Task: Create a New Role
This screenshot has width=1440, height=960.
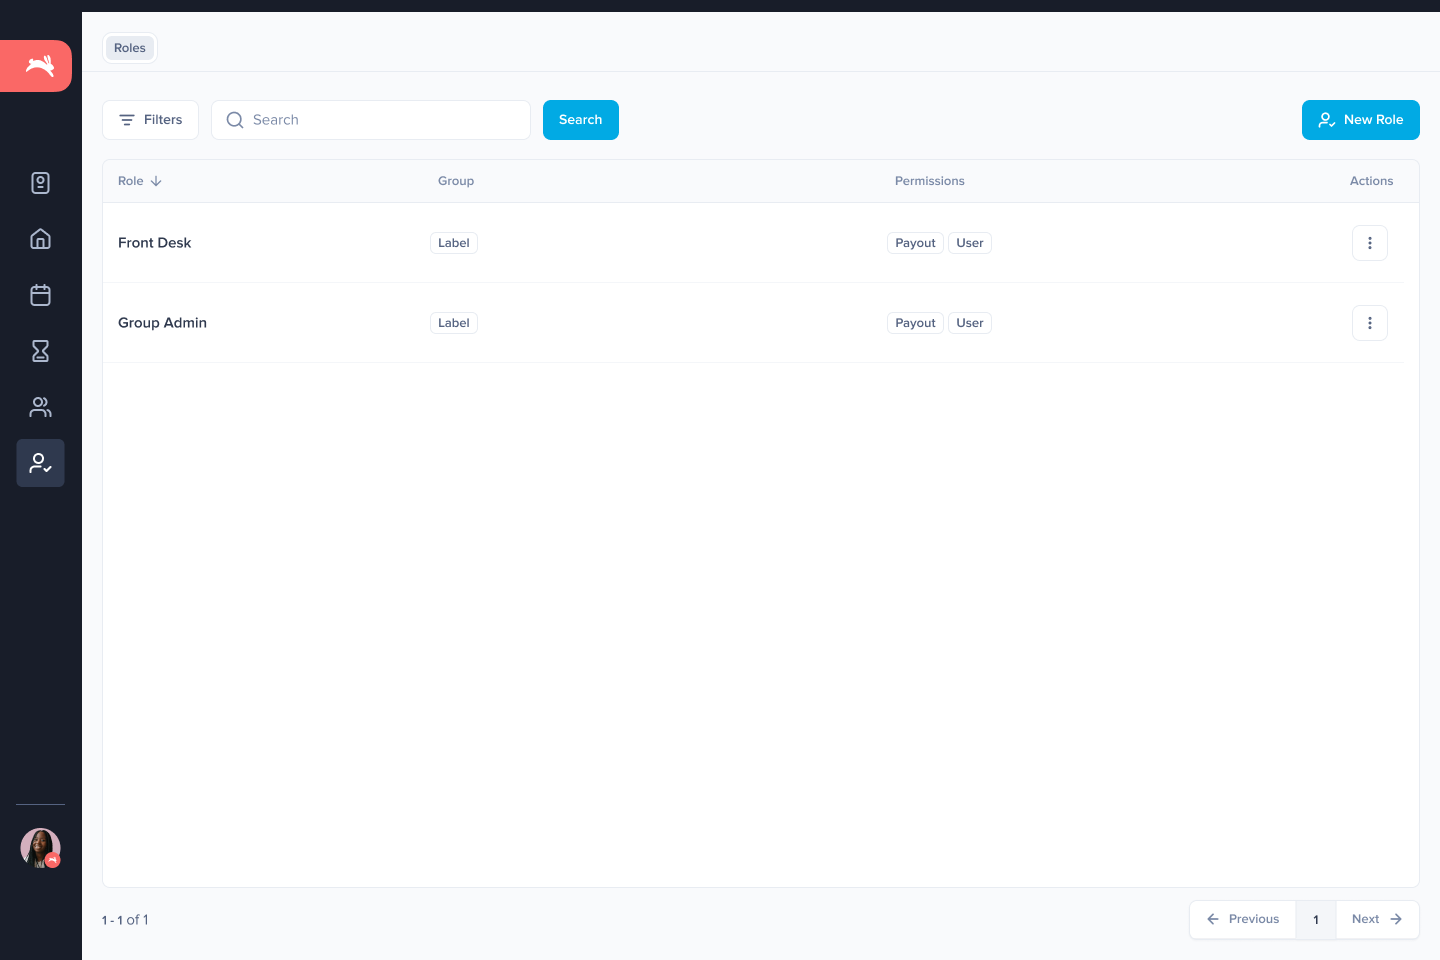Action: (1361, 120)
